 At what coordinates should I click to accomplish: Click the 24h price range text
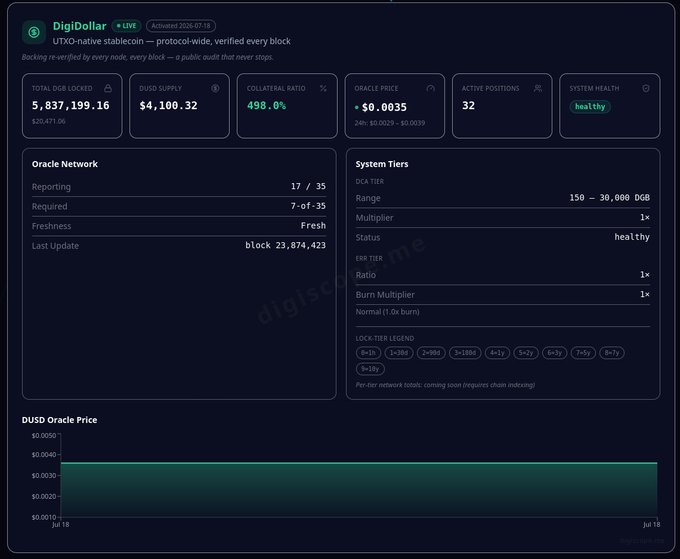tap(389, 123)
